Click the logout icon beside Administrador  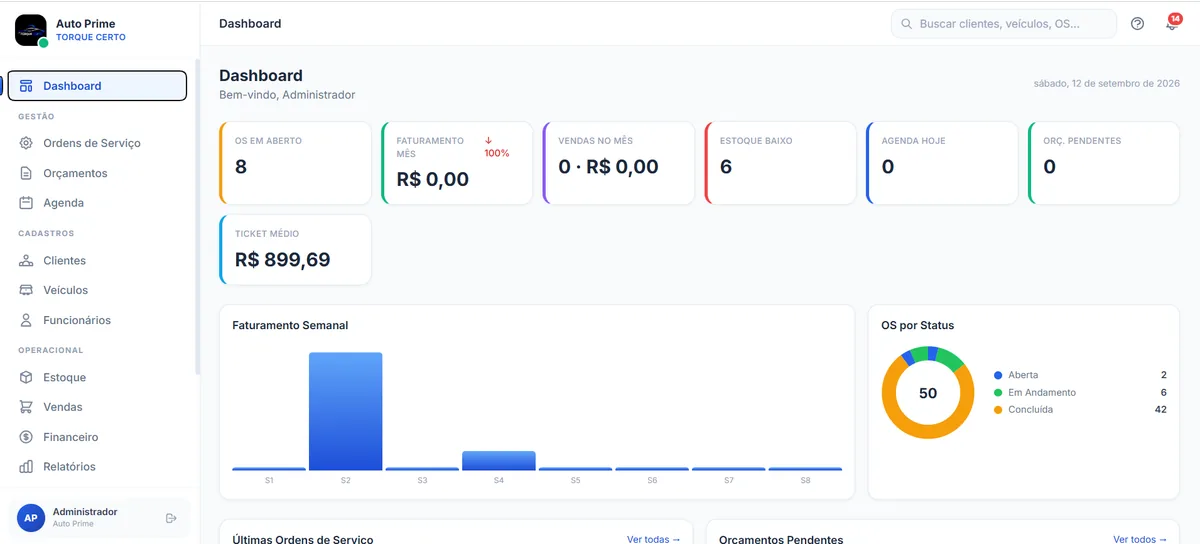(171, 518)
